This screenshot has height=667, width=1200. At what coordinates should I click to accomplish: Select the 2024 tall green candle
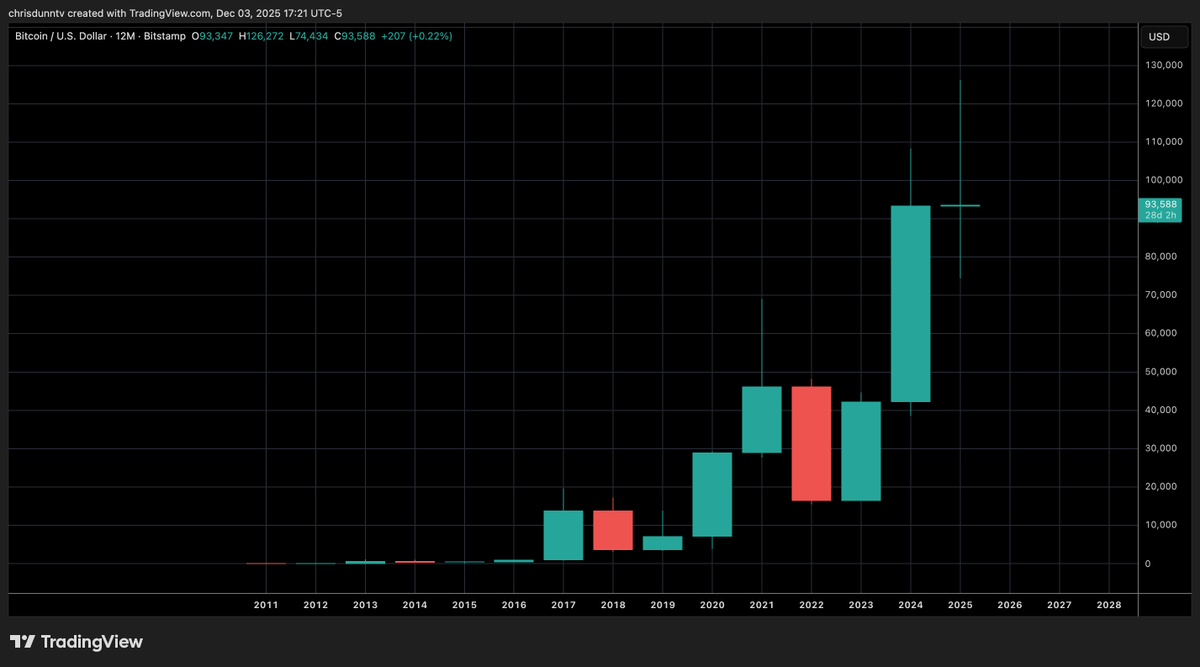coord(910,304)
